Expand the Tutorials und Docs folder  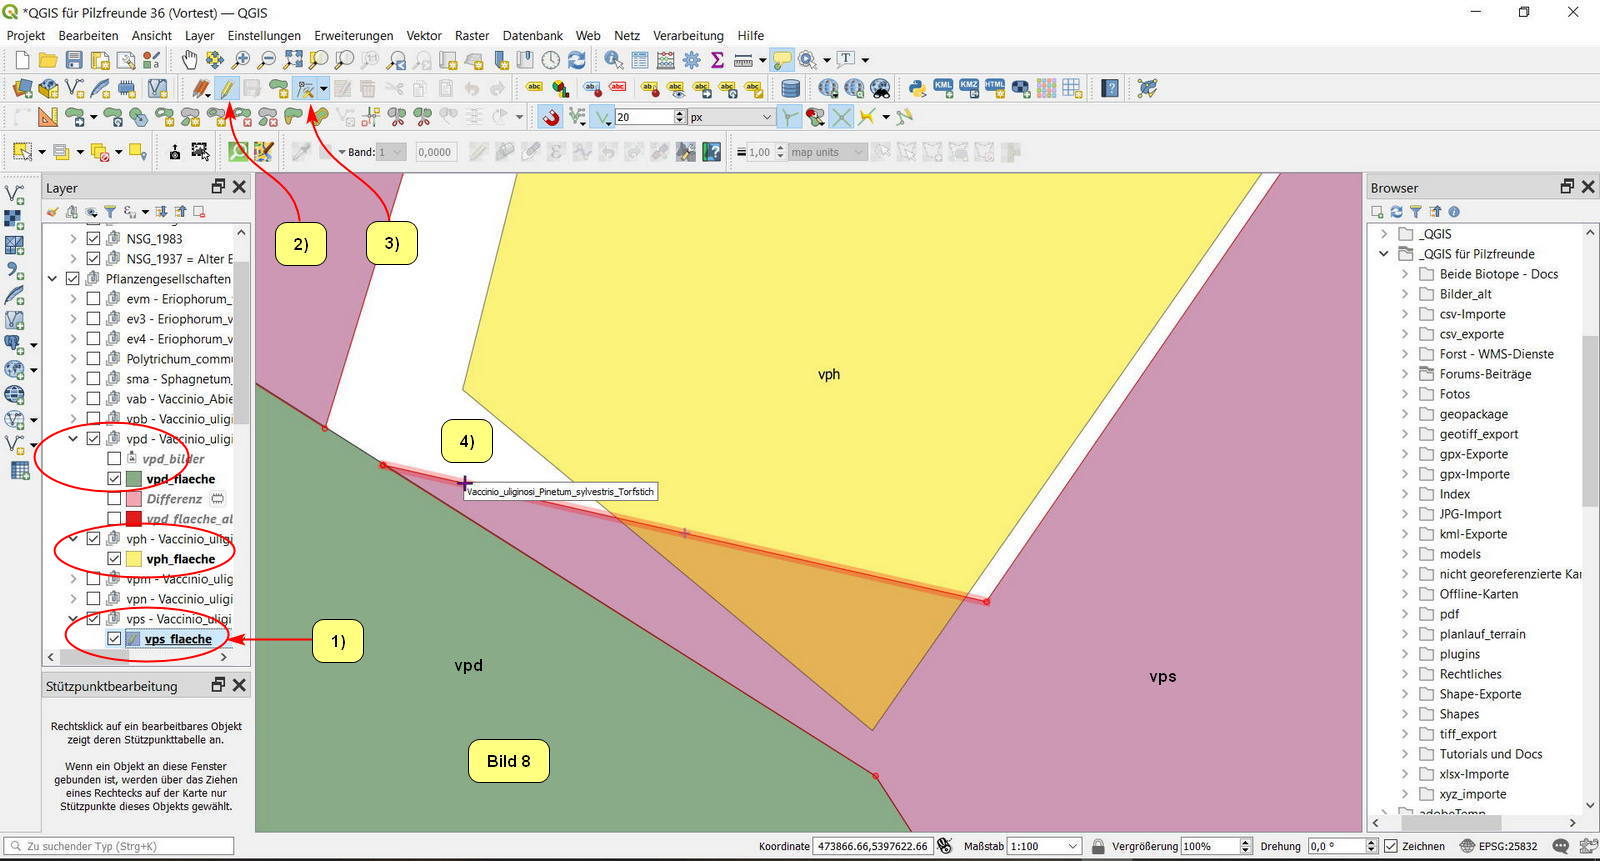(x=1404, y=754)
